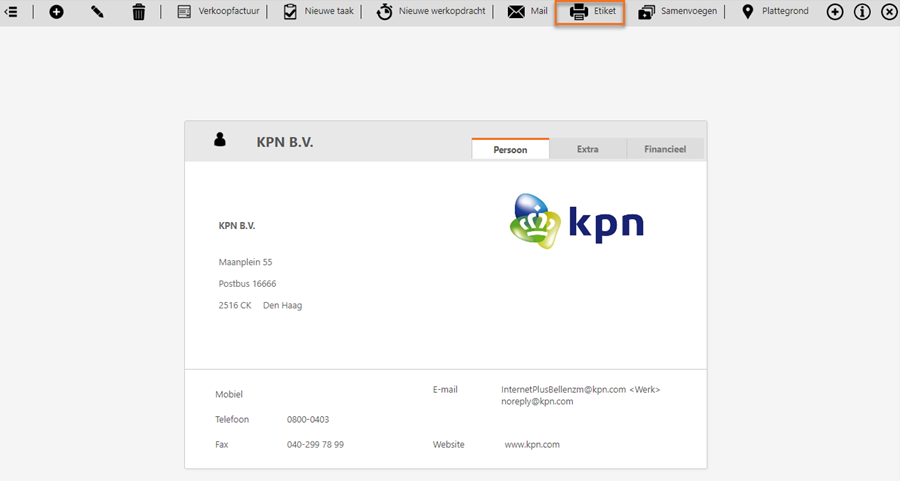Viewport: 900px width, 482px height.
Task: Click the InternetPlusBellenzm@kpn.com email address
Action: [563, 390]
